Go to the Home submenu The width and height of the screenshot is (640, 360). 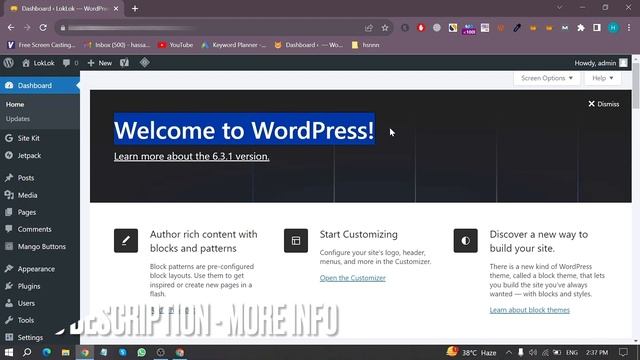point(15,104)
